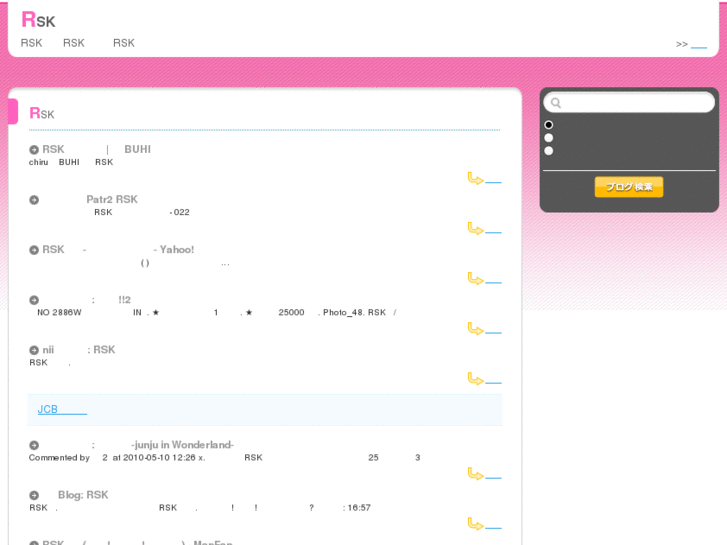Click bullet icon beside 'junju in Wonderland'

click(34, 445)
